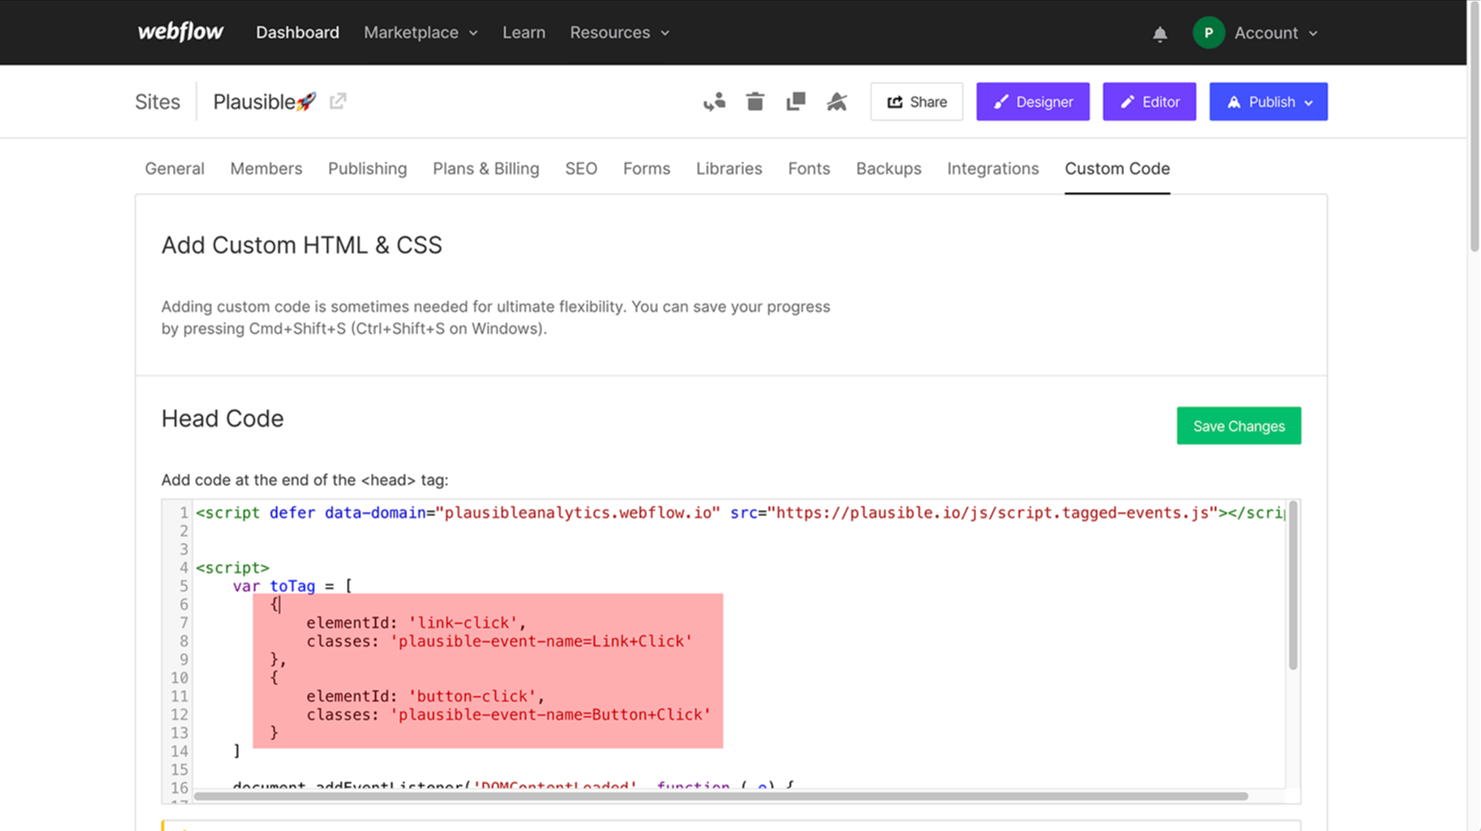Screen dimensions: 1481x831
Task: Click the Button+Click classes code line
Action: tap(508, 714)
